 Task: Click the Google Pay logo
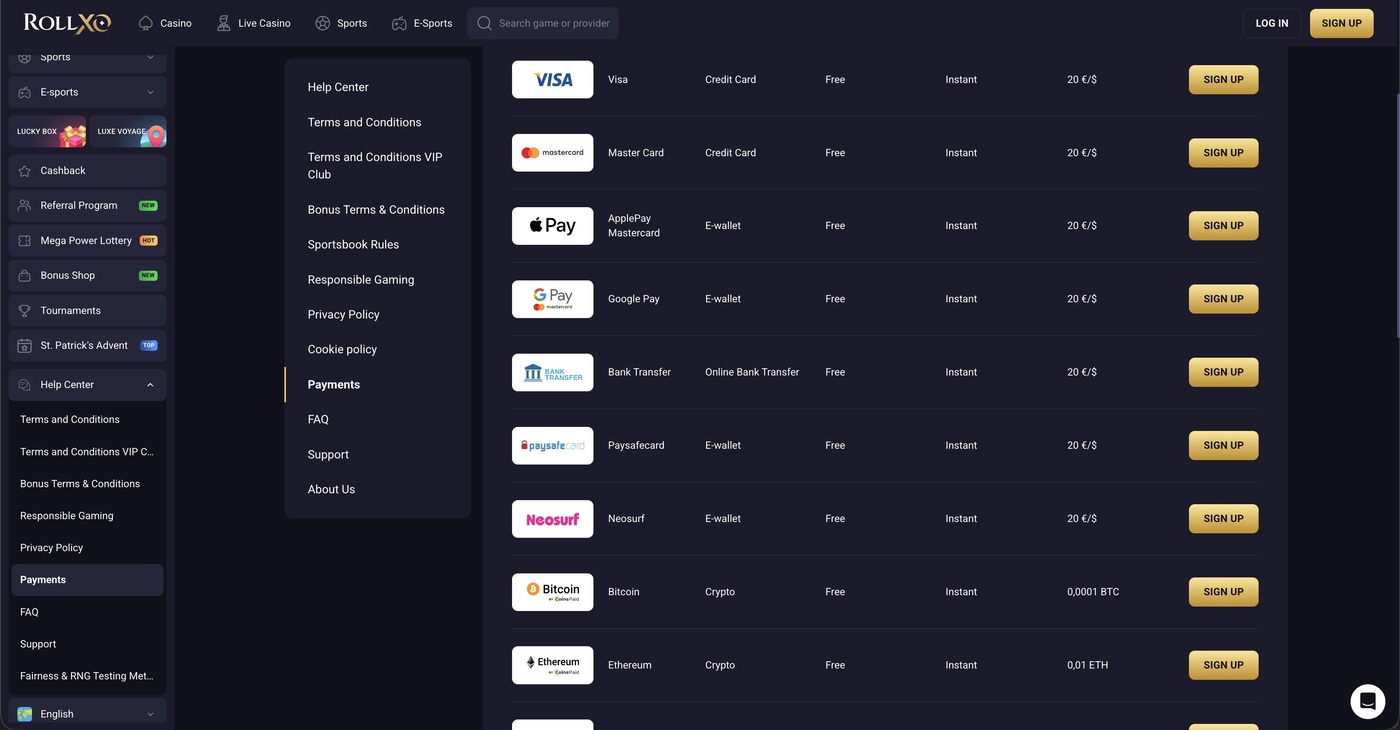[553, 299]
